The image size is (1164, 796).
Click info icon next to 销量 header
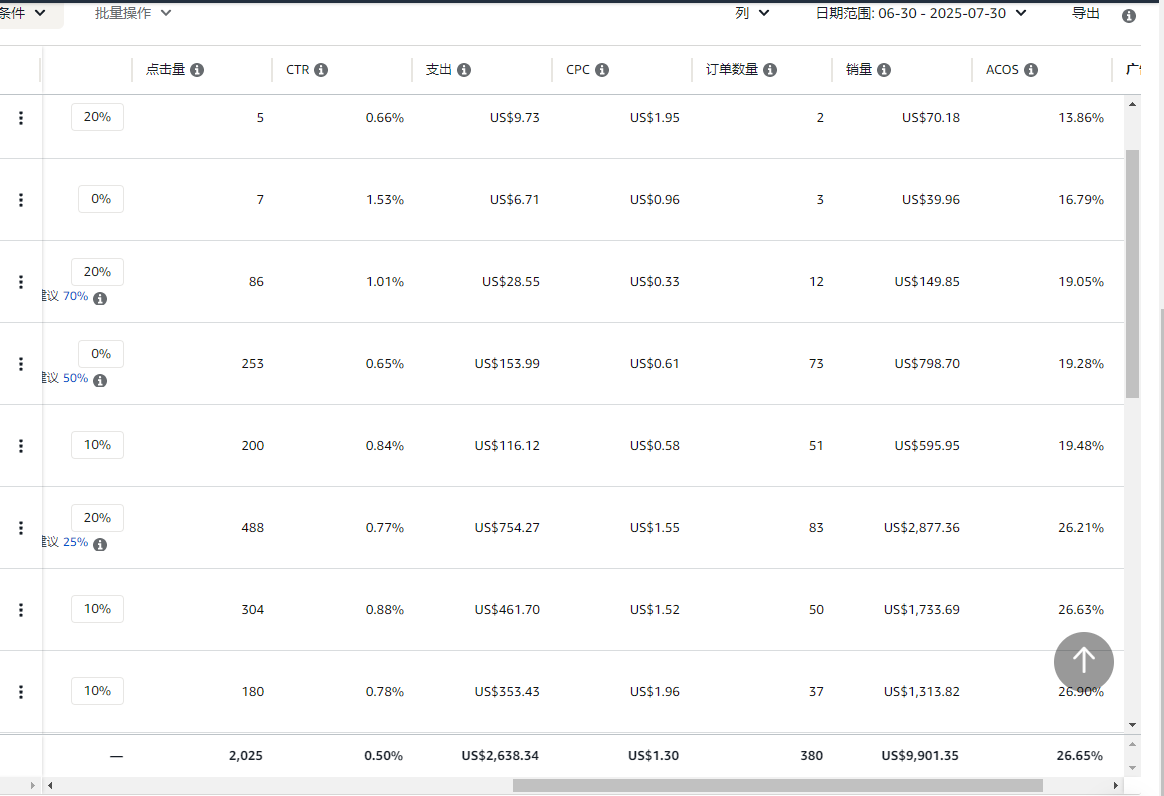[x=883, y=70]
